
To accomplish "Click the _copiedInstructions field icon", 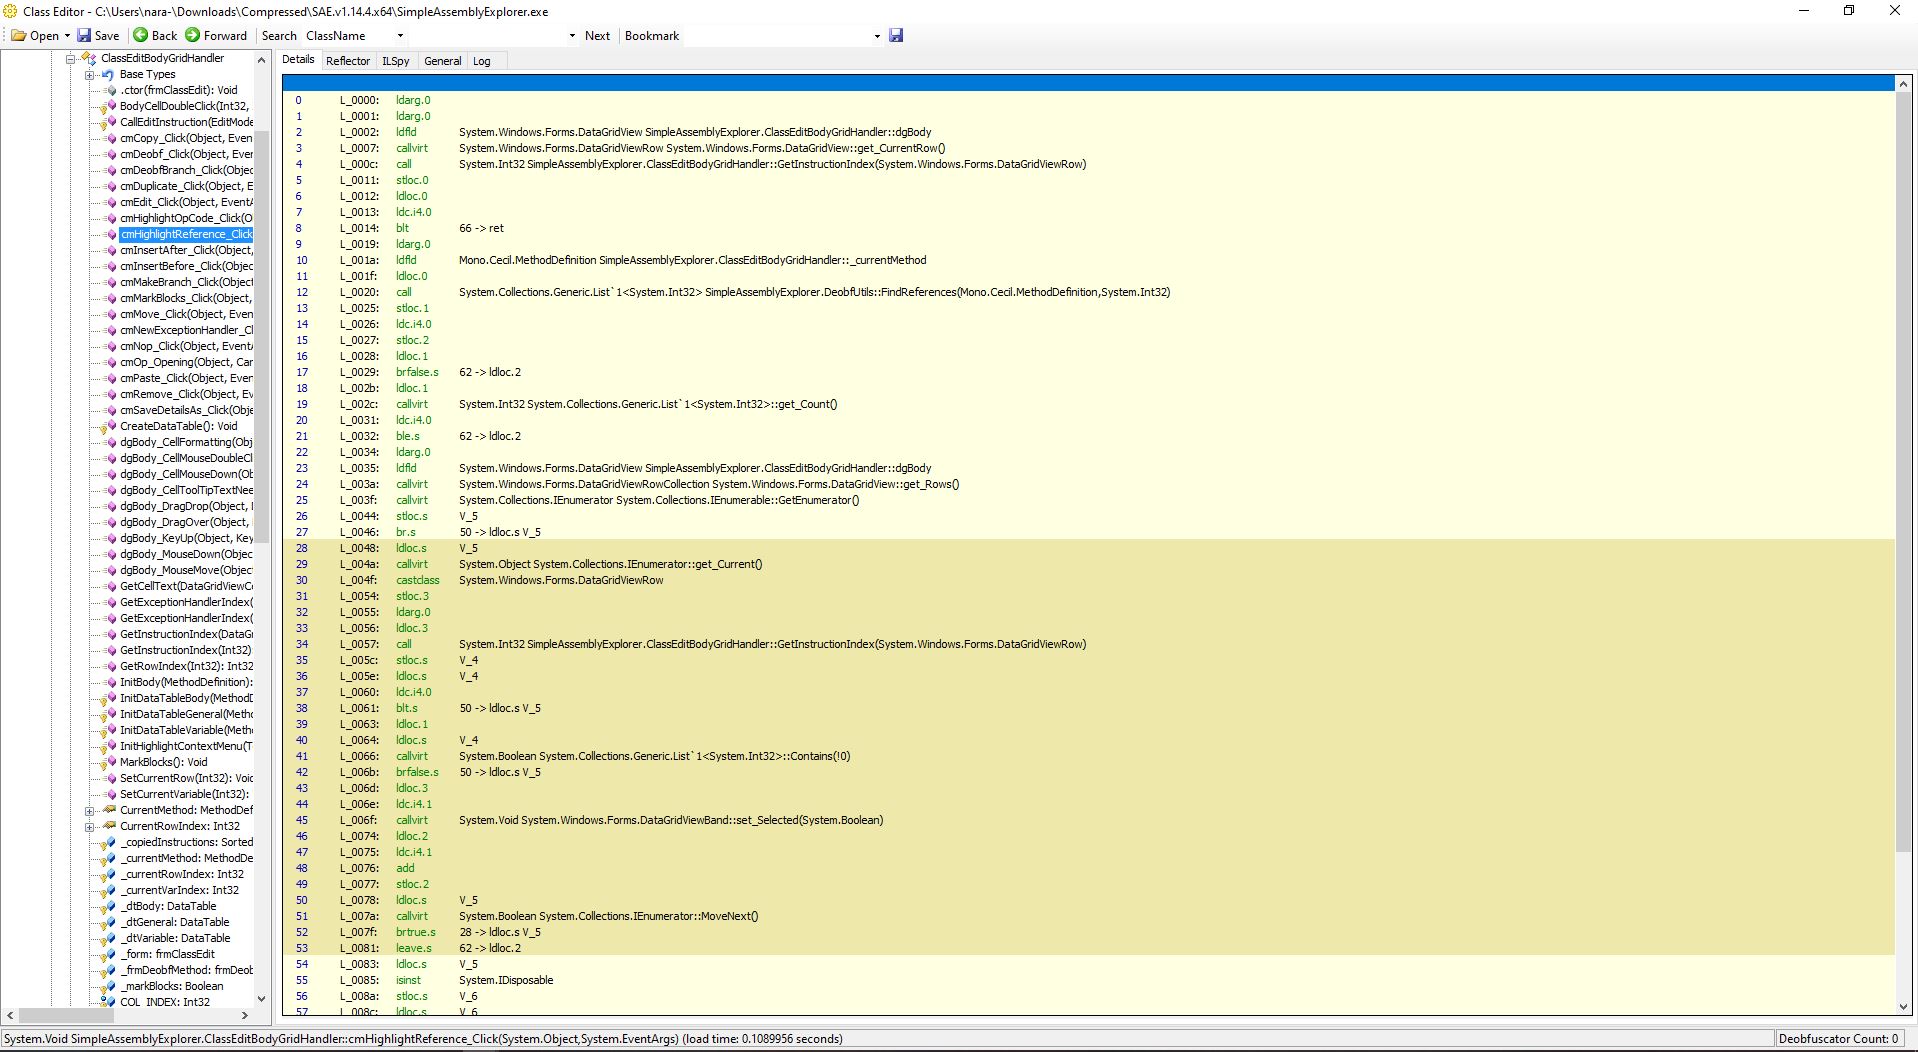I will coord(109,842).
